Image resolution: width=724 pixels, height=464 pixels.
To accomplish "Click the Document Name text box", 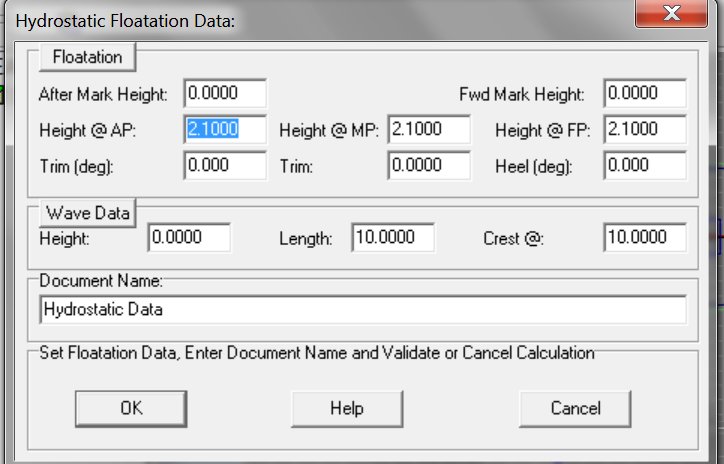I will coord(363,310).
